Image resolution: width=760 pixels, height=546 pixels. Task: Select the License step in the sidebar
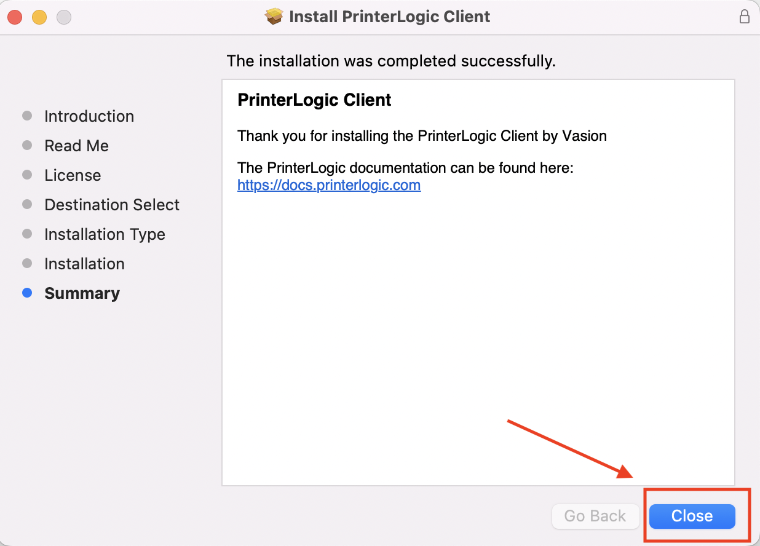(72, 175)
